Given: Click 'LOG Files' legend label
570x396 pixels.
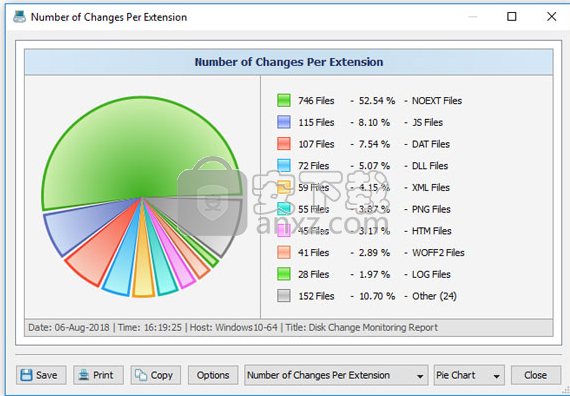Looking at the screenshot, I should click(x=431, y=275).
